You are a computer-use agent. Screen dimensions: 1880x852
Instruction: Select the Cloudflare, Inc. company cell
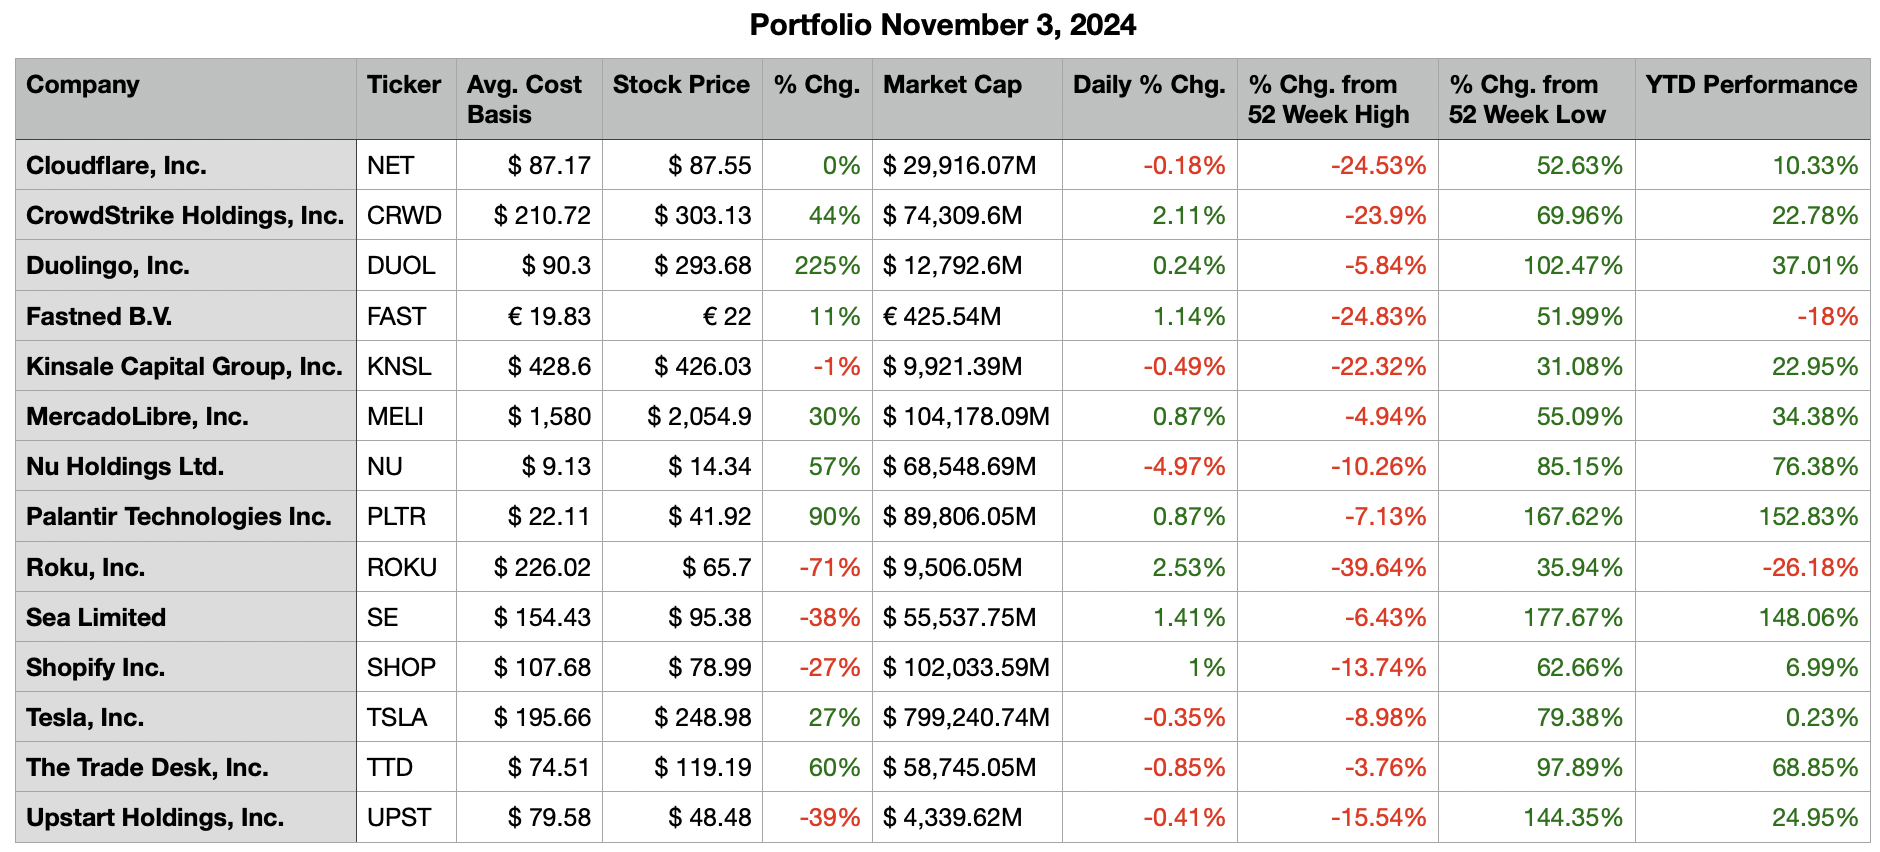click(x=116, y=166)
